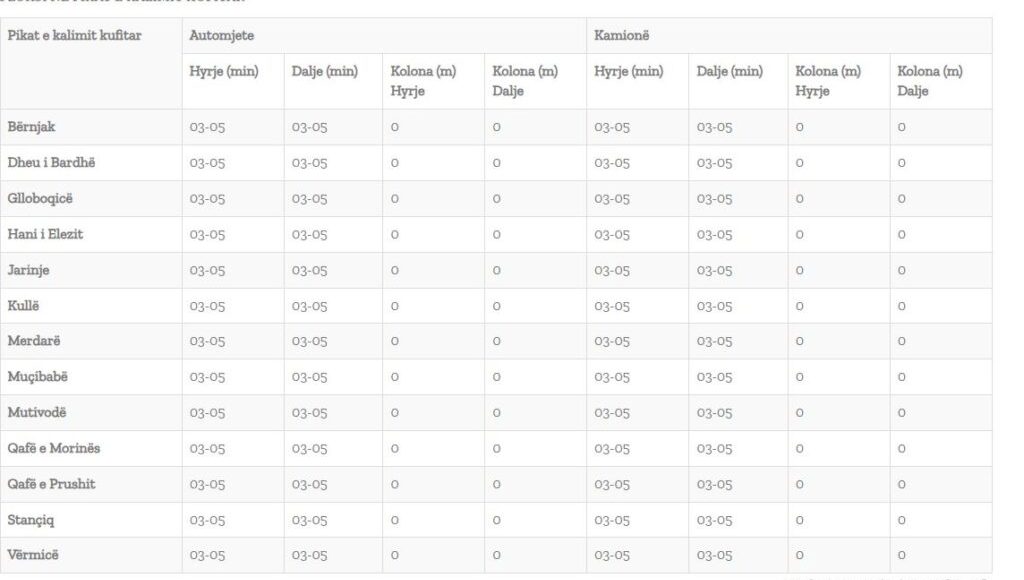Image resolution: width=1024 pixels, height=580 pixels.
Task: Select the Kullë row label
Action: 23,306
